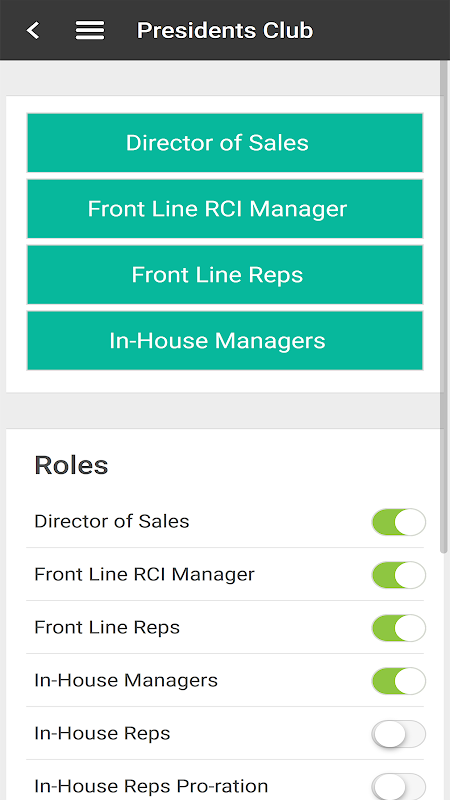Image resolution: width=450 pixels, height=800 pixels.
Task: Click the Roles section heading
Action: click(71, 465)
